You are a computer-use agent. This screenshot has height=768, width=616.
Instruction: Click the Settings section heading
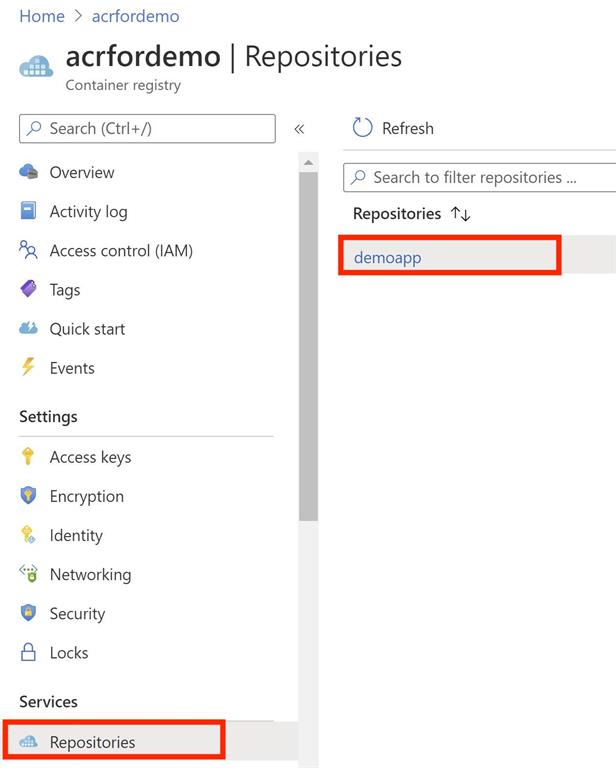[48, 417]
